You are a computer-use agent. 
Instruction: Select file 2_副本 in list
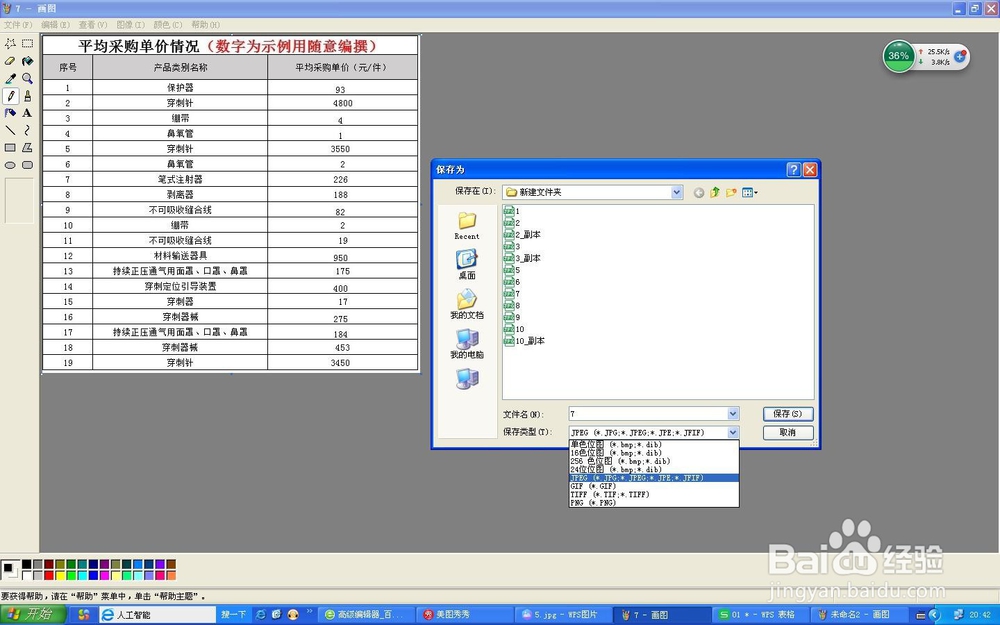522,235
